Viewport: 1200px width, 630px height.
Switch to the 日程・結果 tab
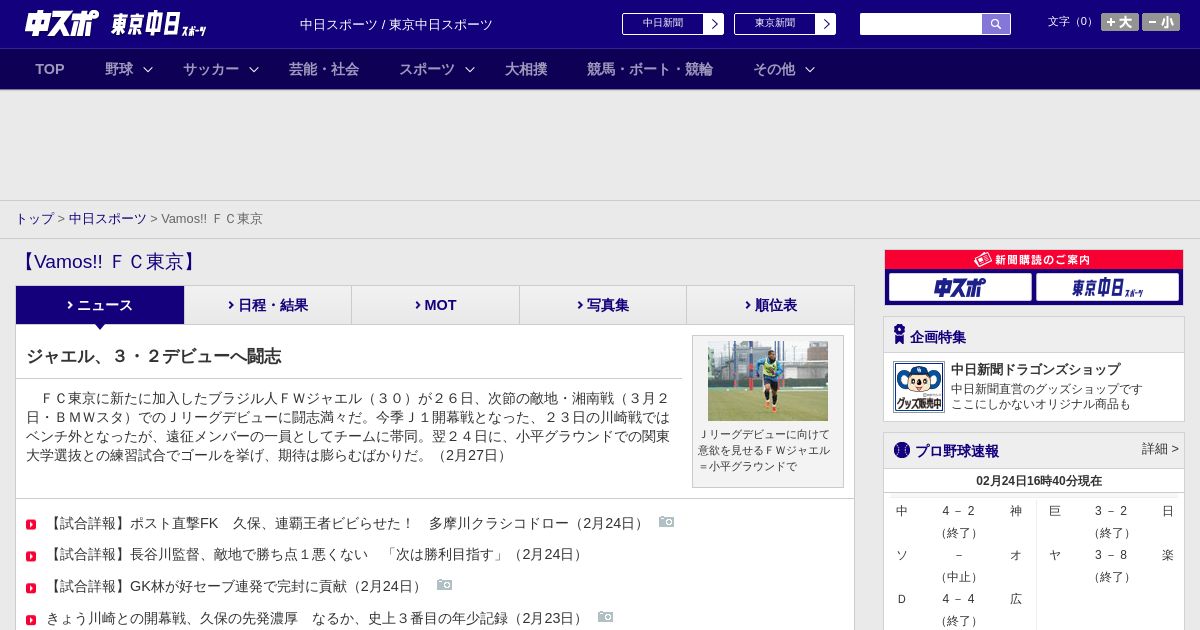[x=268, y=305]
